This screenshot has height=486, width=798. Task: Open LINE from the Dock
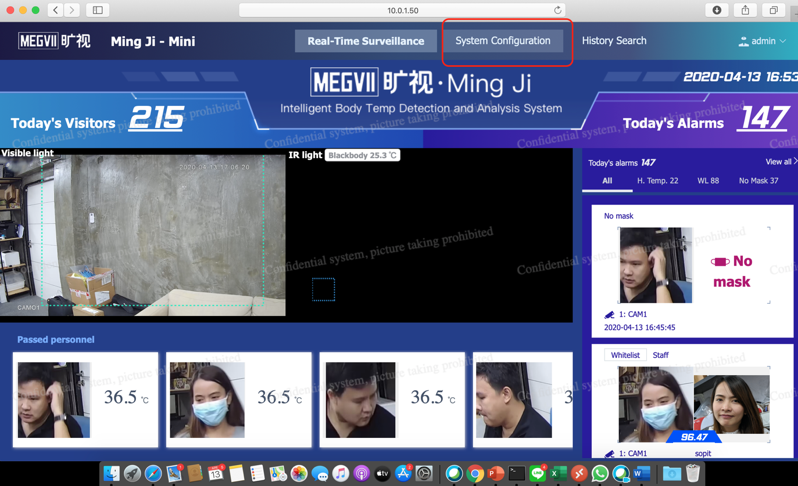(x=537, y=474)
